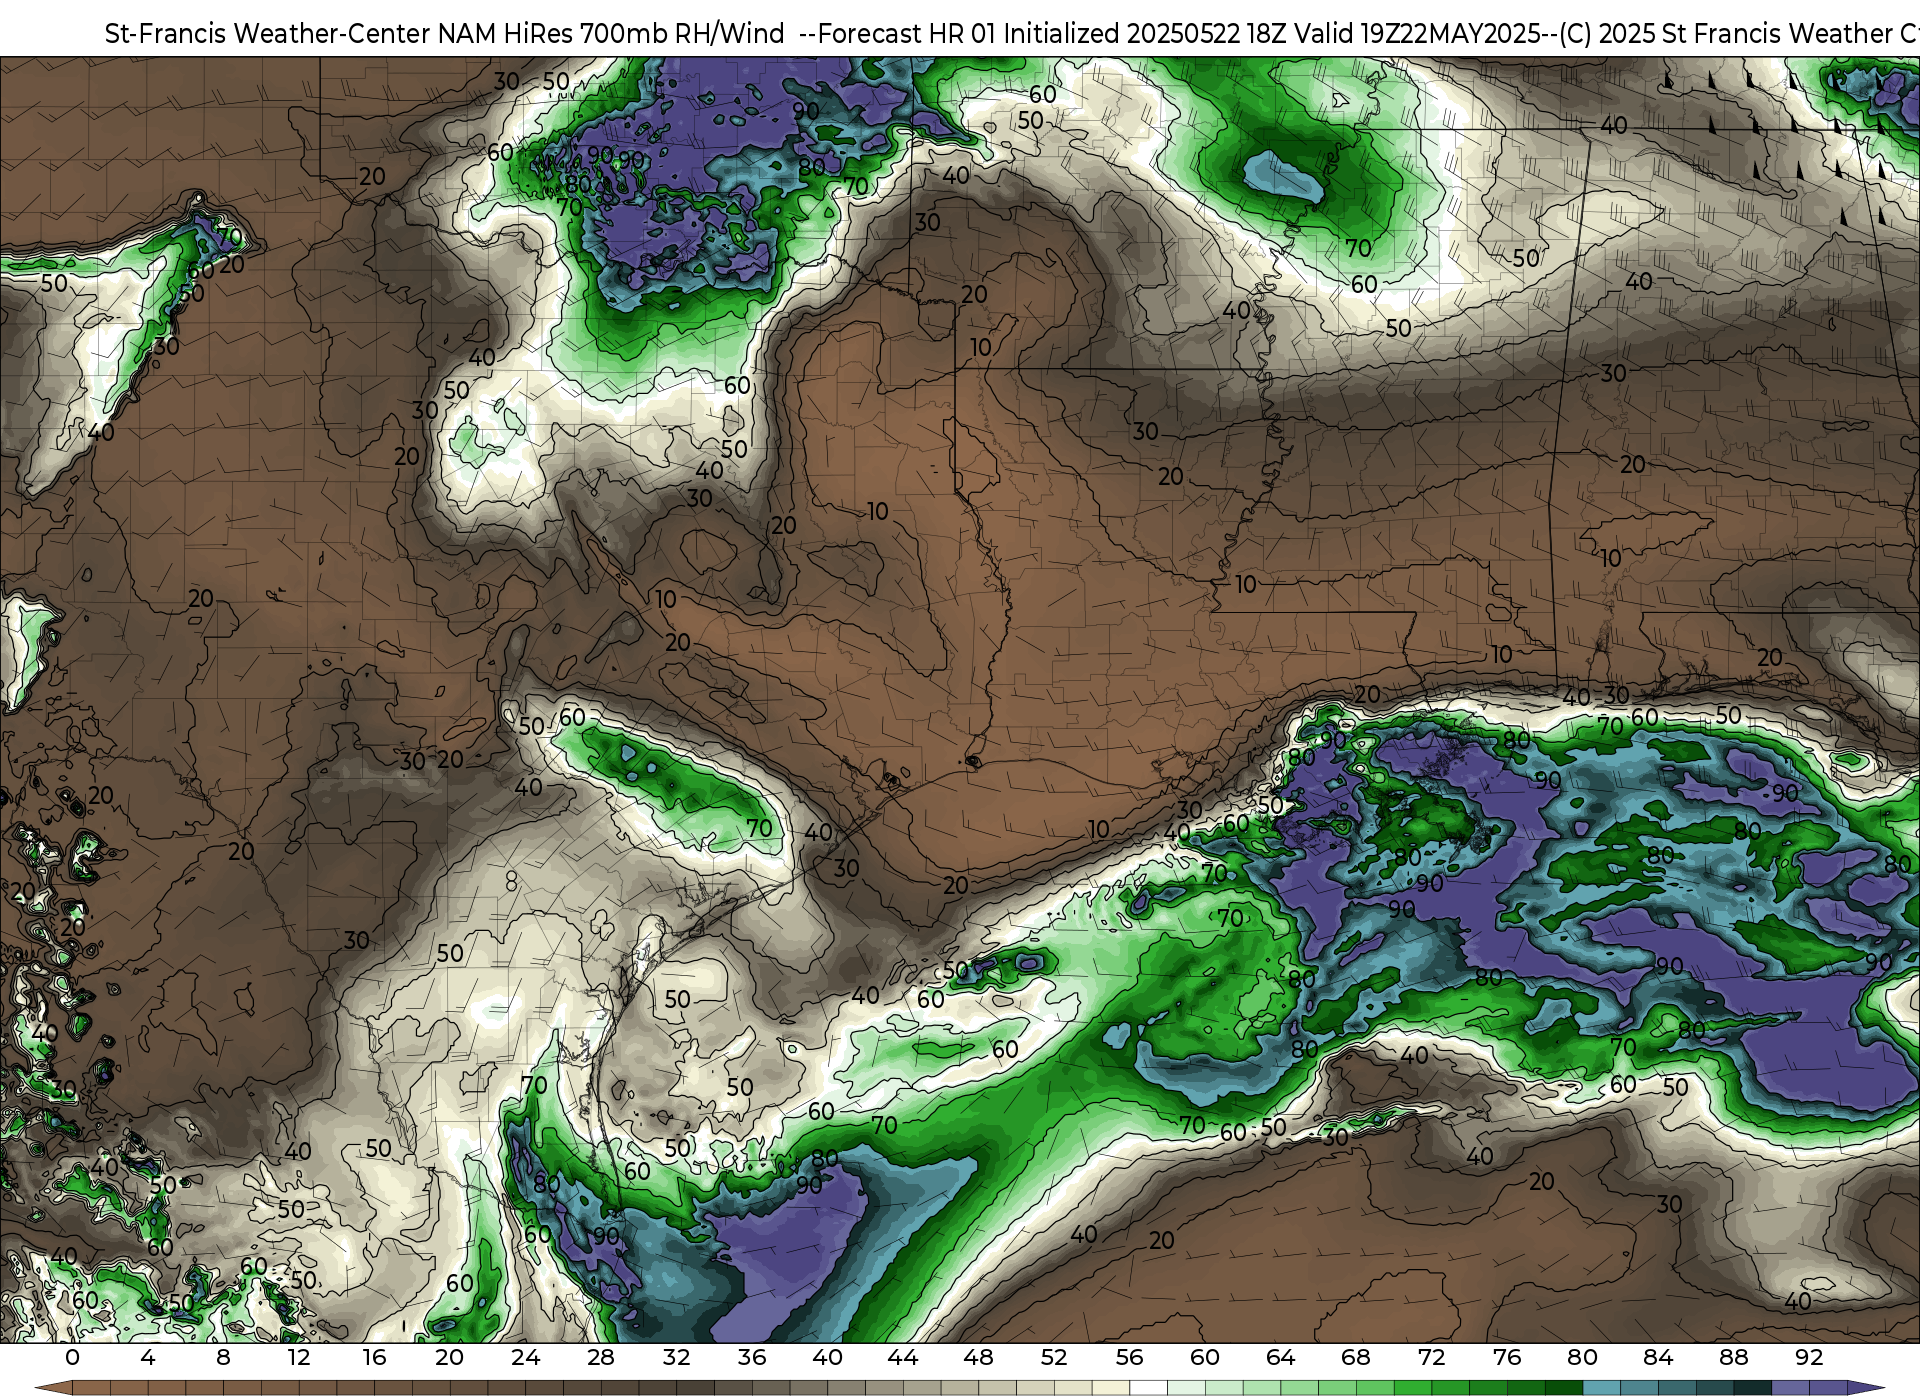Click the '32' colorbar tick label

tap(676, 1358)
